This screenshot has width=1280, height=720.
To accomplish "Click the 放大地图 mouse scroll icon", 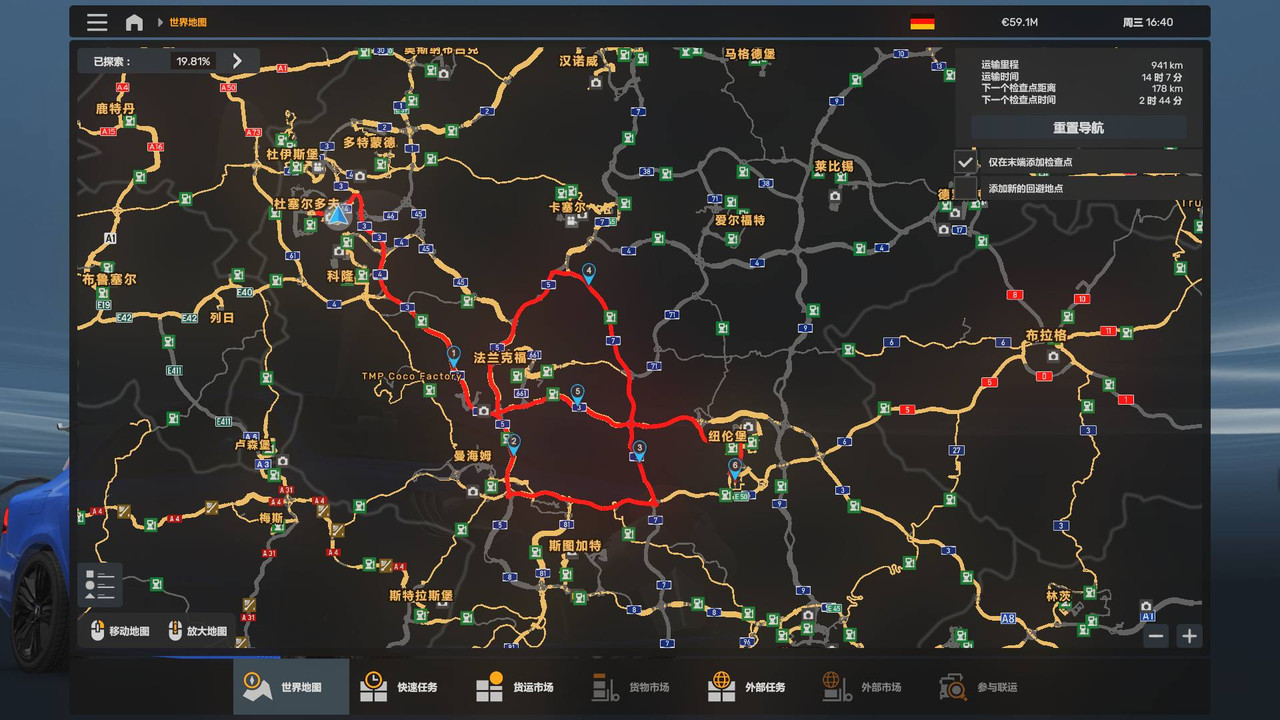I will coord(176,631).
